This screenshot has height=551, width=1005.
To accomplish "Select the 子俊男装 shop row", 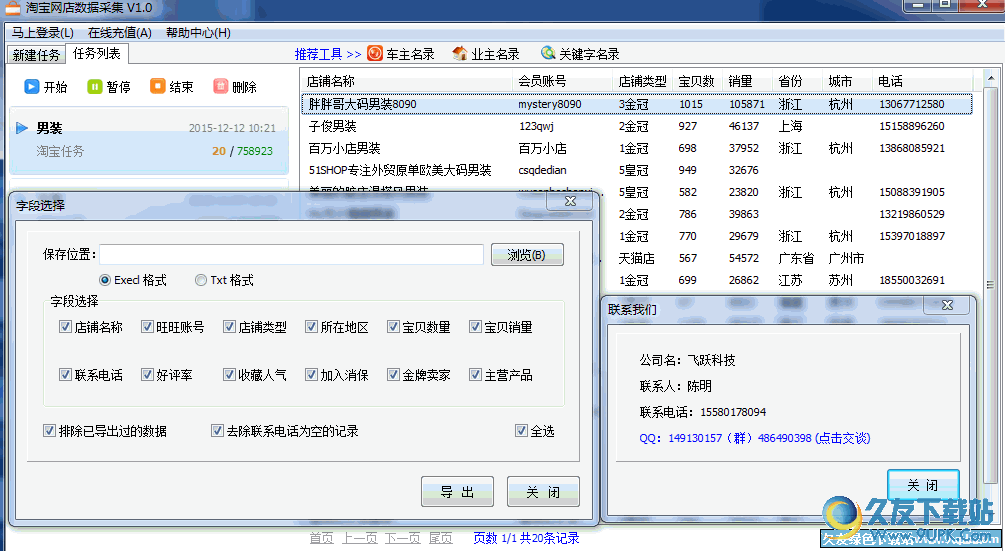I will click(637, 126).
